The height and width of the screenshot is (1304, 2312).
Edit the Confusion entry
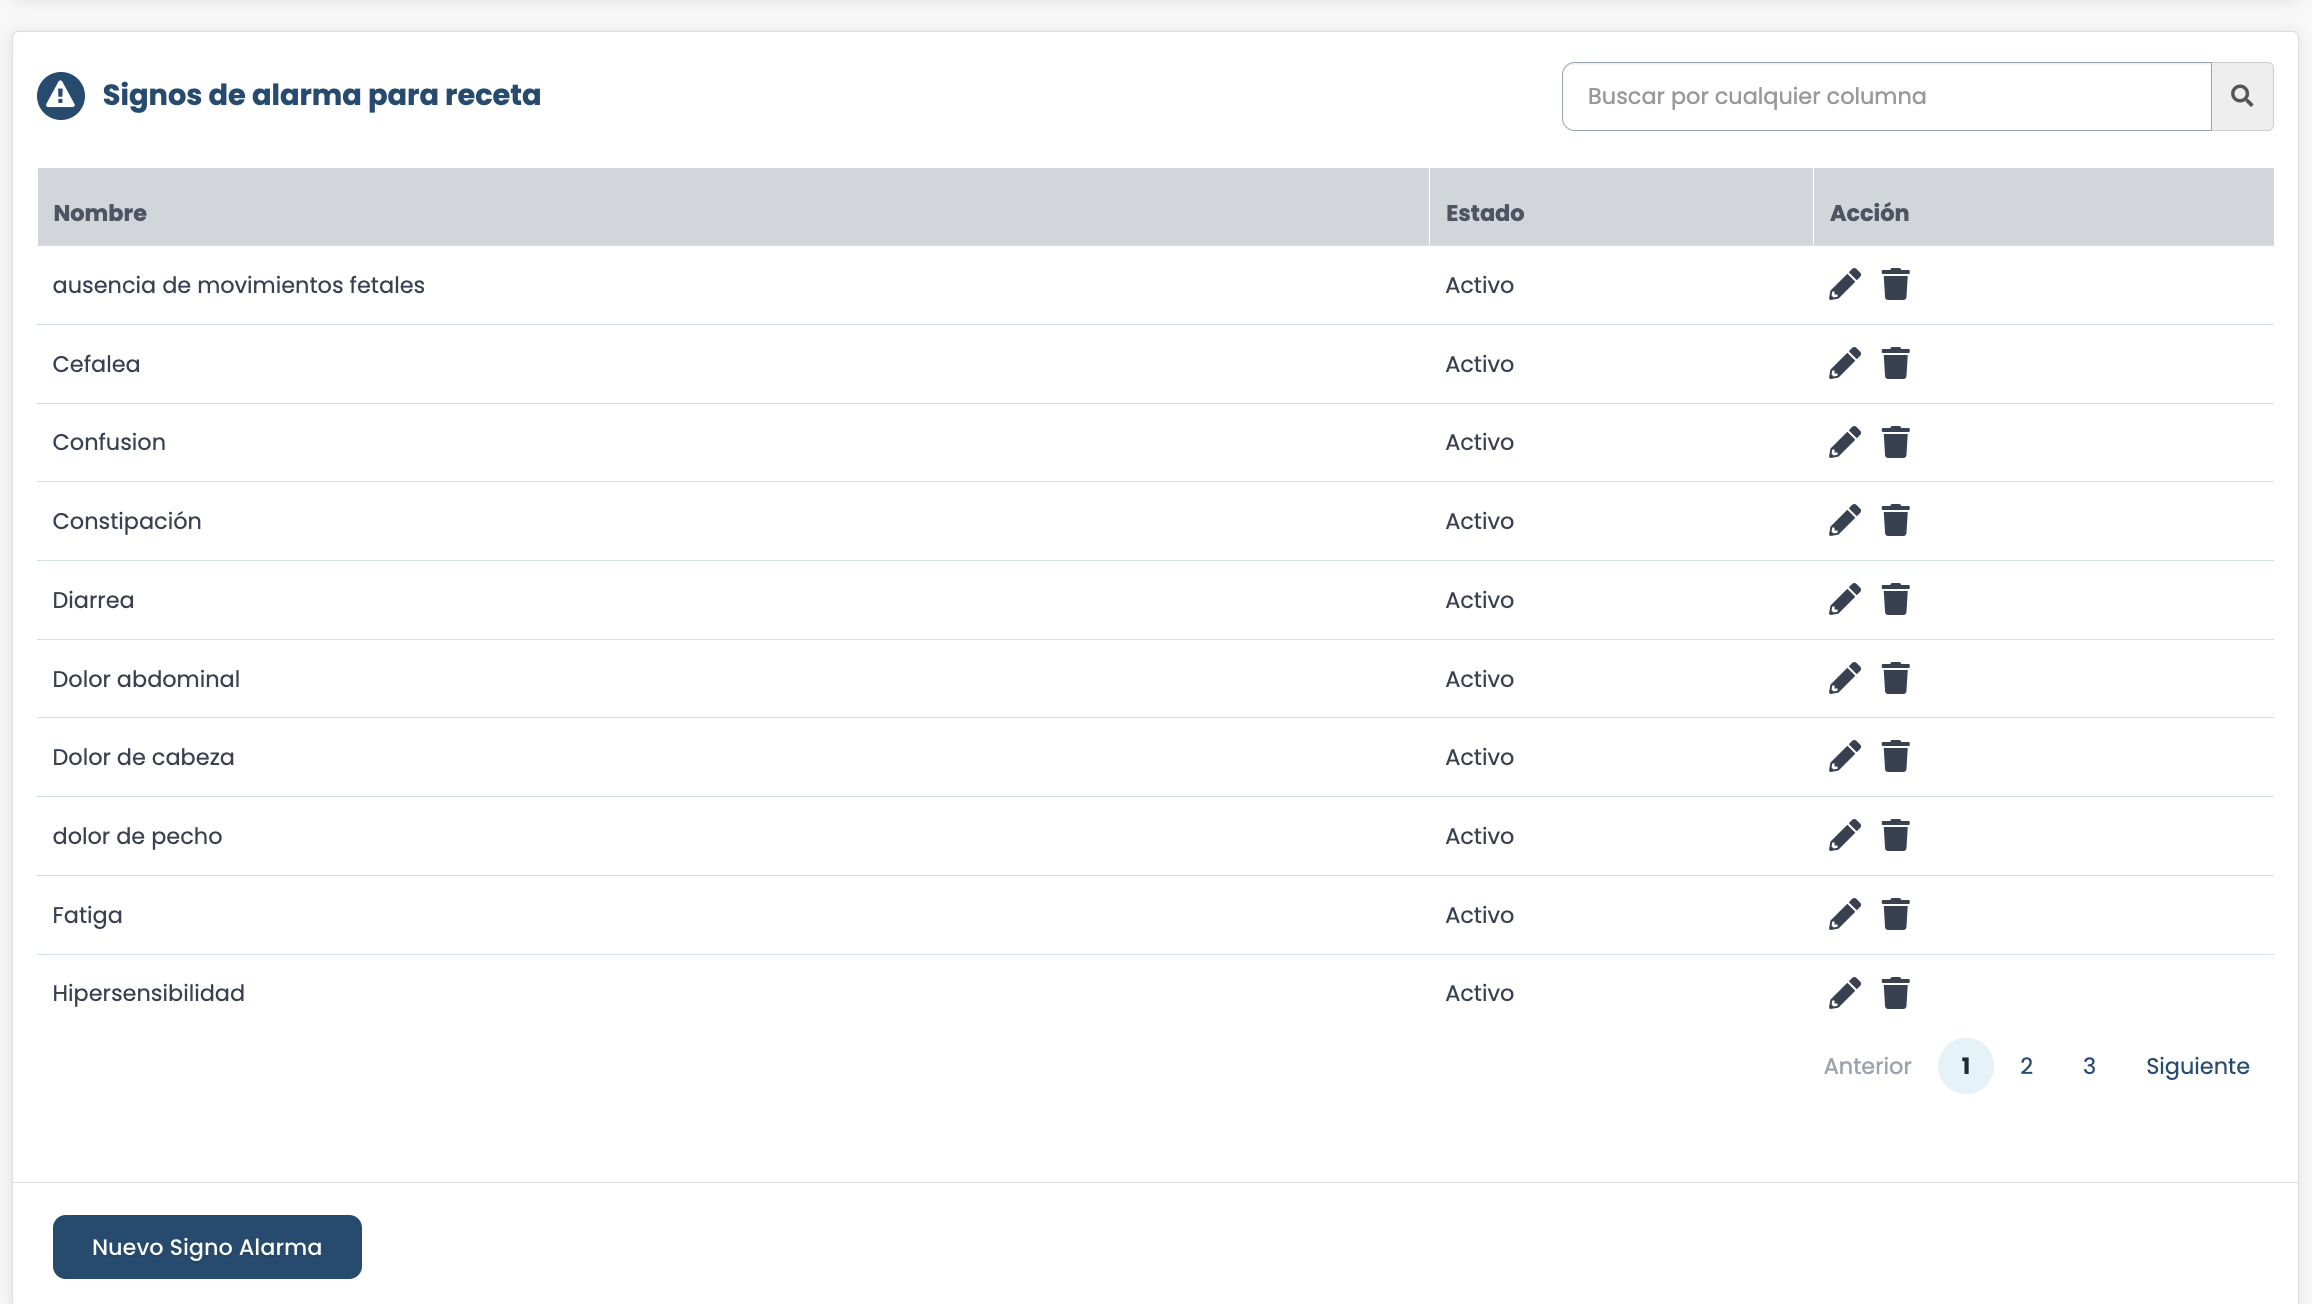(1845, 442)
